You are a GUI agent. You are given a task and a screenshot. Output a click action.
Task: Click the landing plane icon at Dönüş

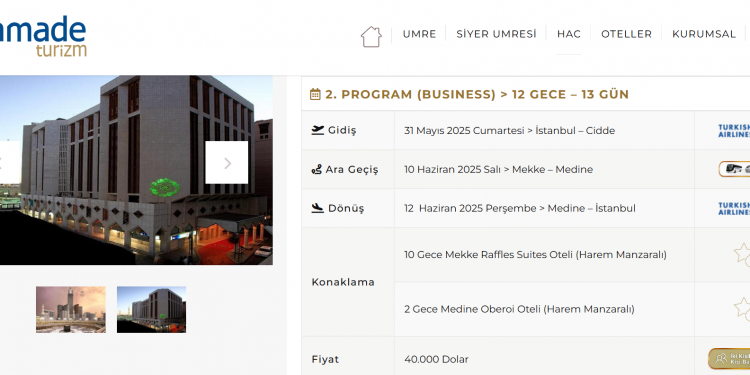point(317,208)
